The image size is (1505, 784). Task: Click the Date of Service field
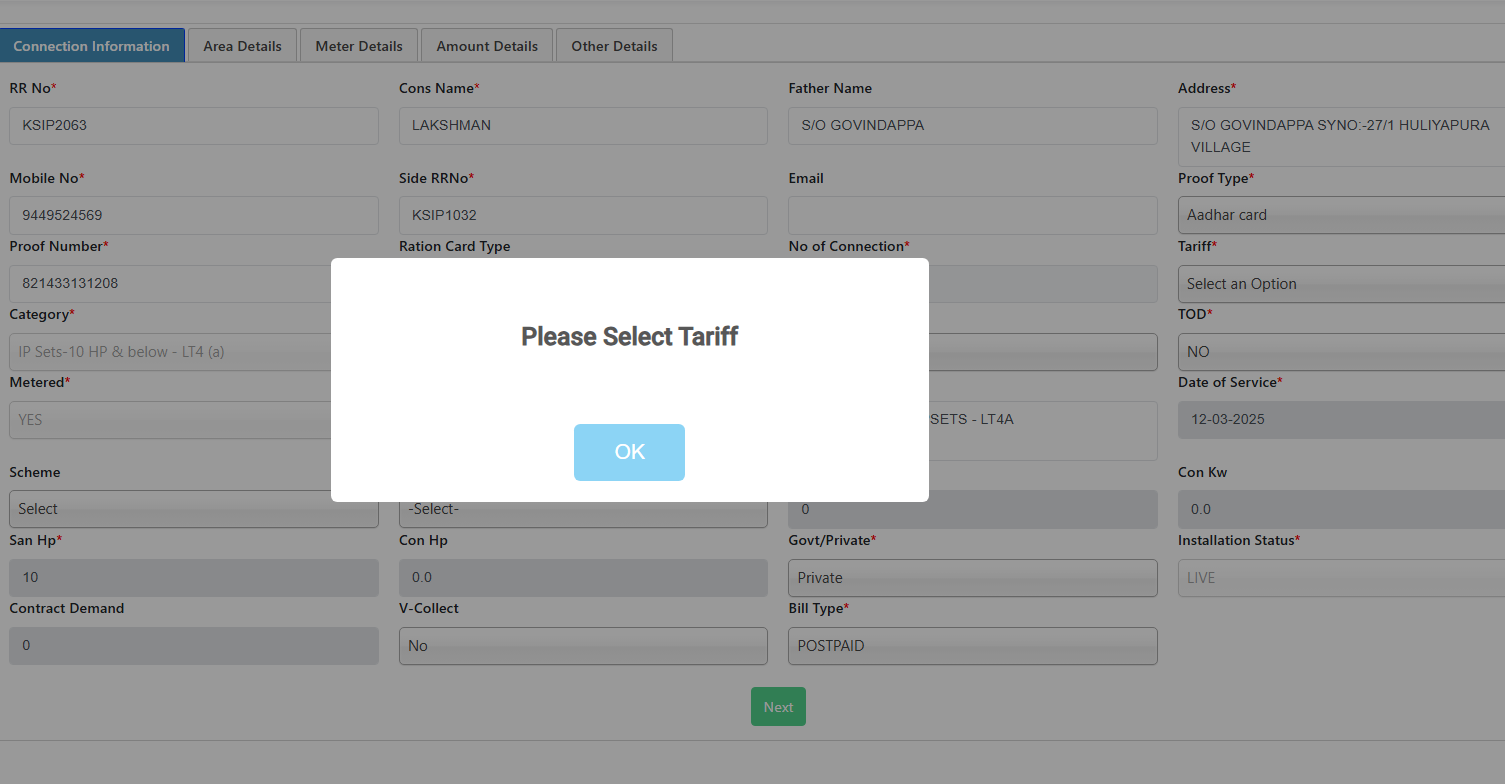[1341, 420]
